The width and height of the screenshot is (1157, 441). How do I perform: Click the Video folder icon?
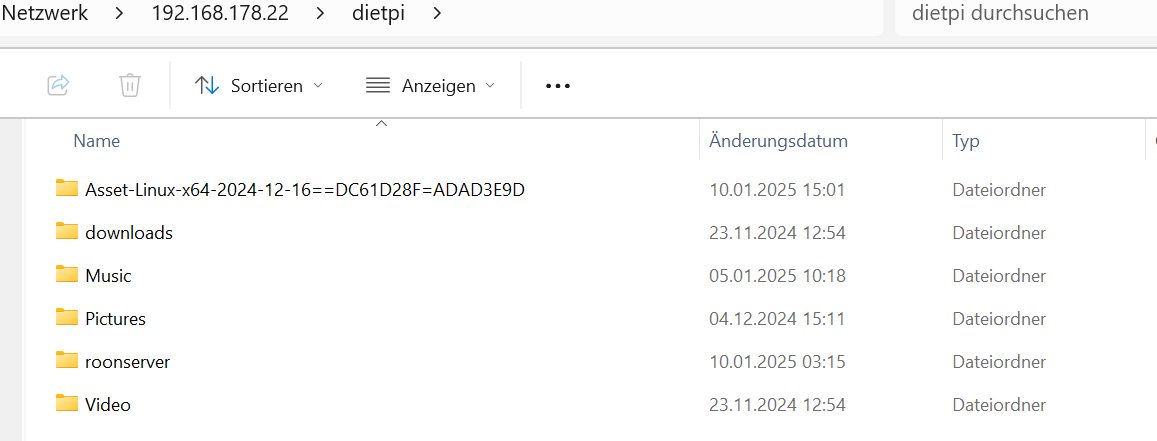pyautogui.click(x=67, y=404)
